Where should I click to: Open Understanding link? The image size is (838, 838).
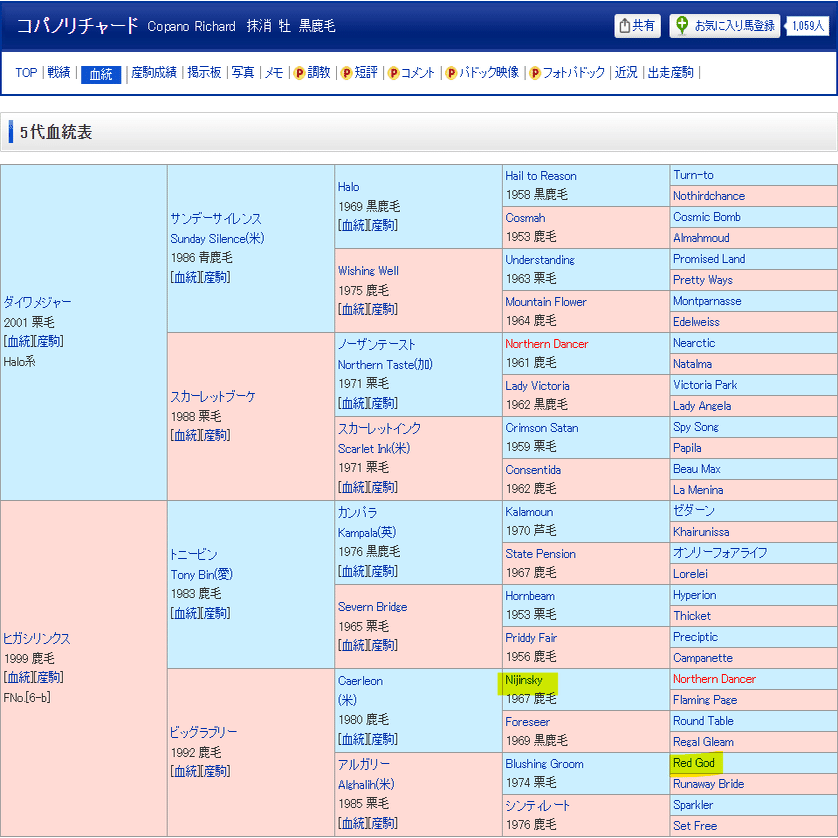pyautogui.click(x=540, y=260)
